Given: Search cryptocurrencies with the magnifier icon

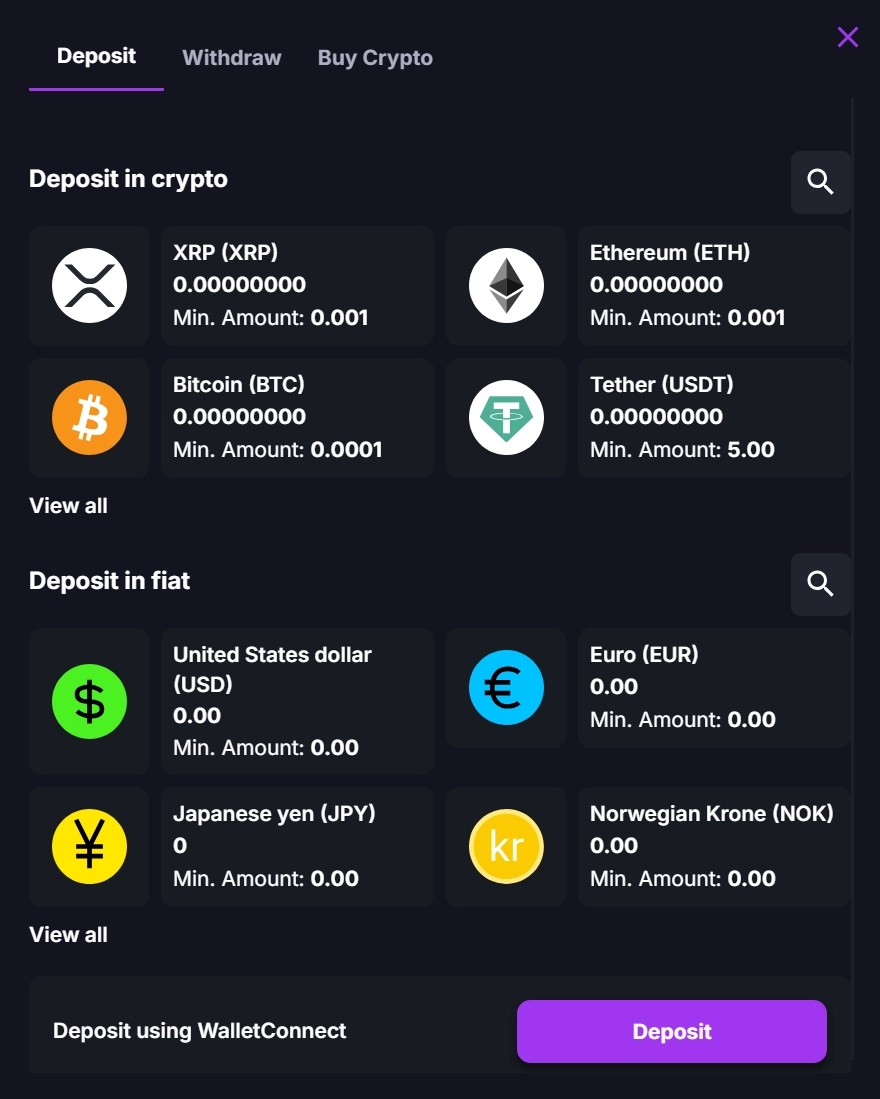Looking at the screenshot, I should click(x=820, y=182).
